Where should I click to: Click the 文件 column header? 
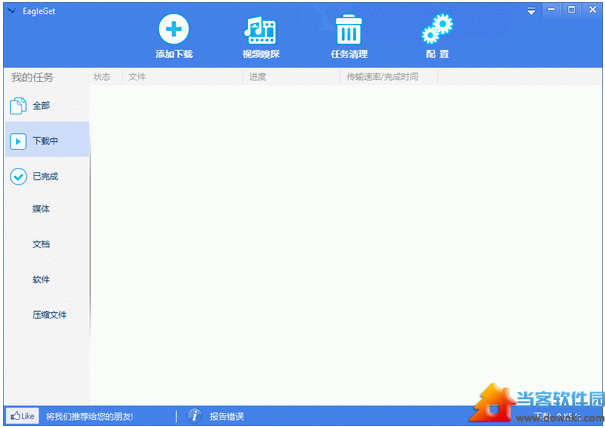click(137, 77)
